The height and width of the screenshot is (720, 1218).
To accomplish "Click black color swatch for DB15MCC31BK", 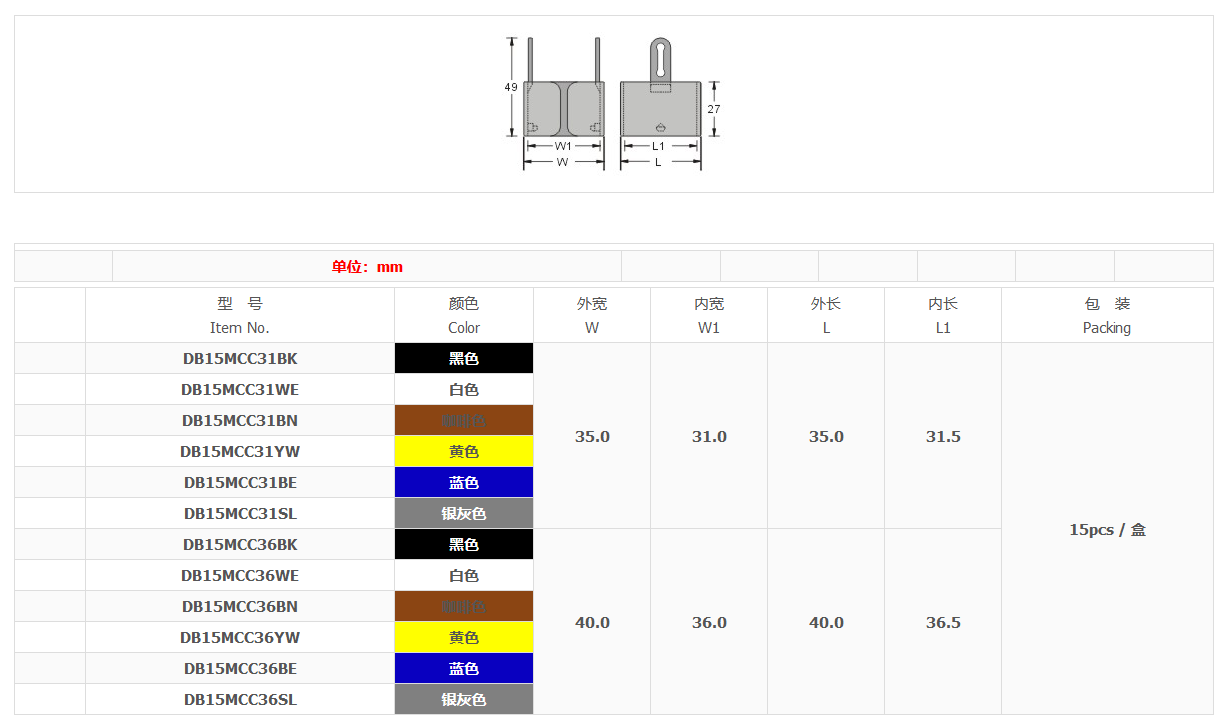I will pos(464,358).
